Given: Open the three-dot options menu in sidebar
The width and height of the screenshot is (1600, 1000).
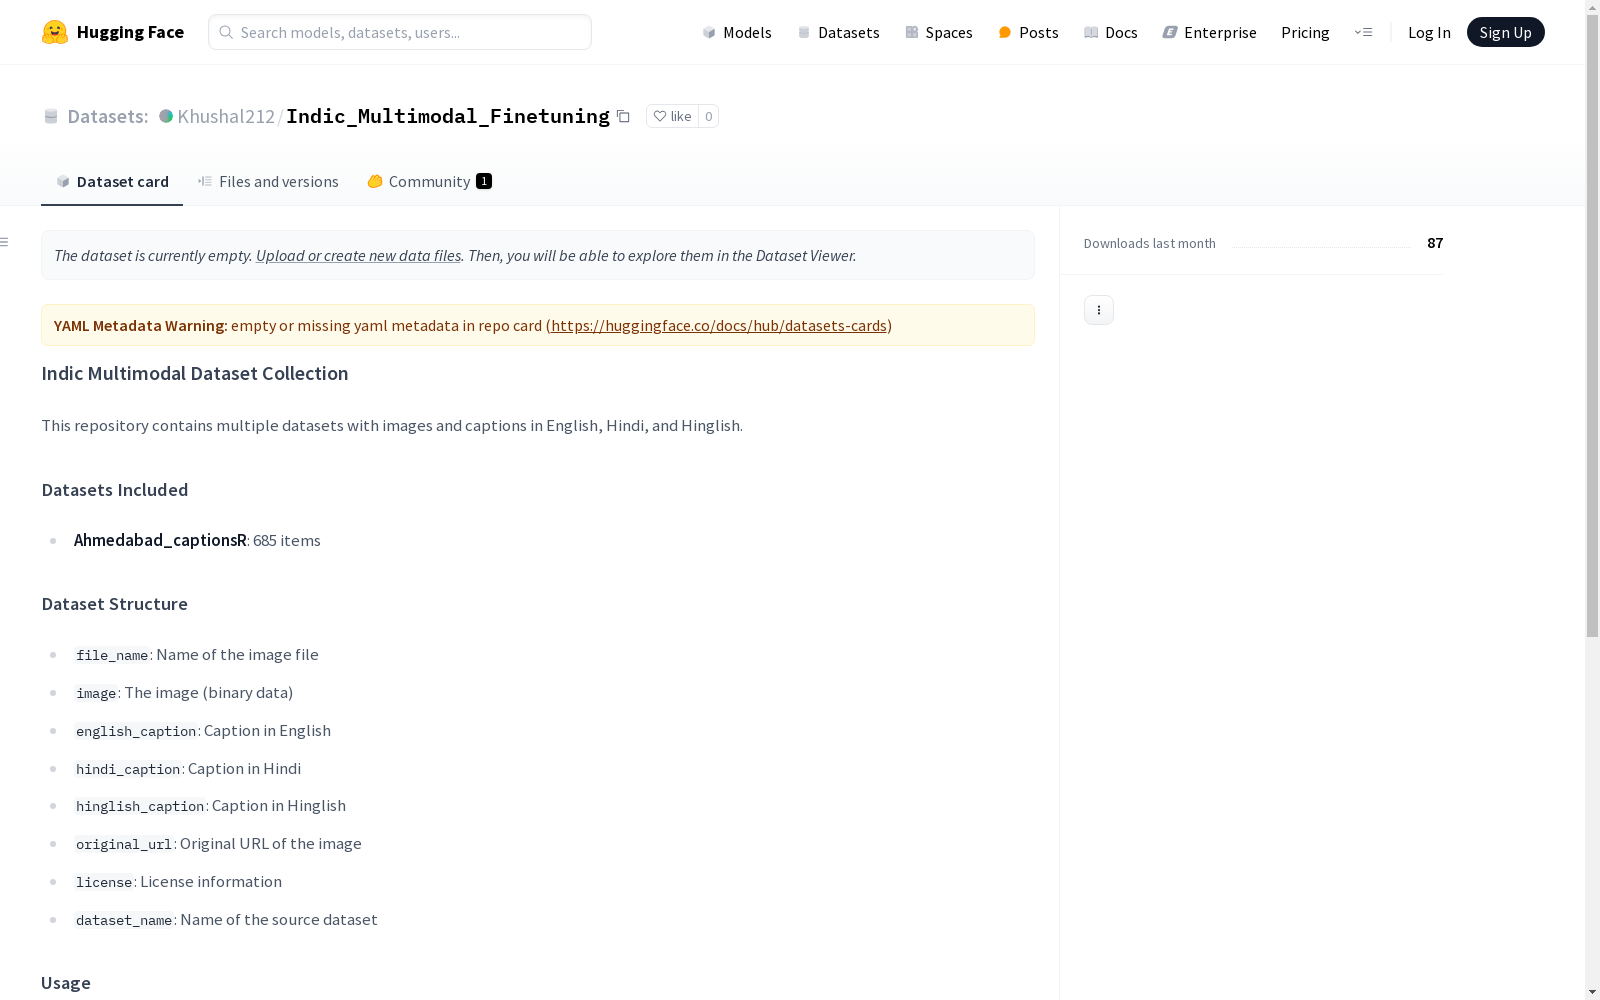Looking at the screenshot, I should pyautogui.click(x=1099, y=310).
